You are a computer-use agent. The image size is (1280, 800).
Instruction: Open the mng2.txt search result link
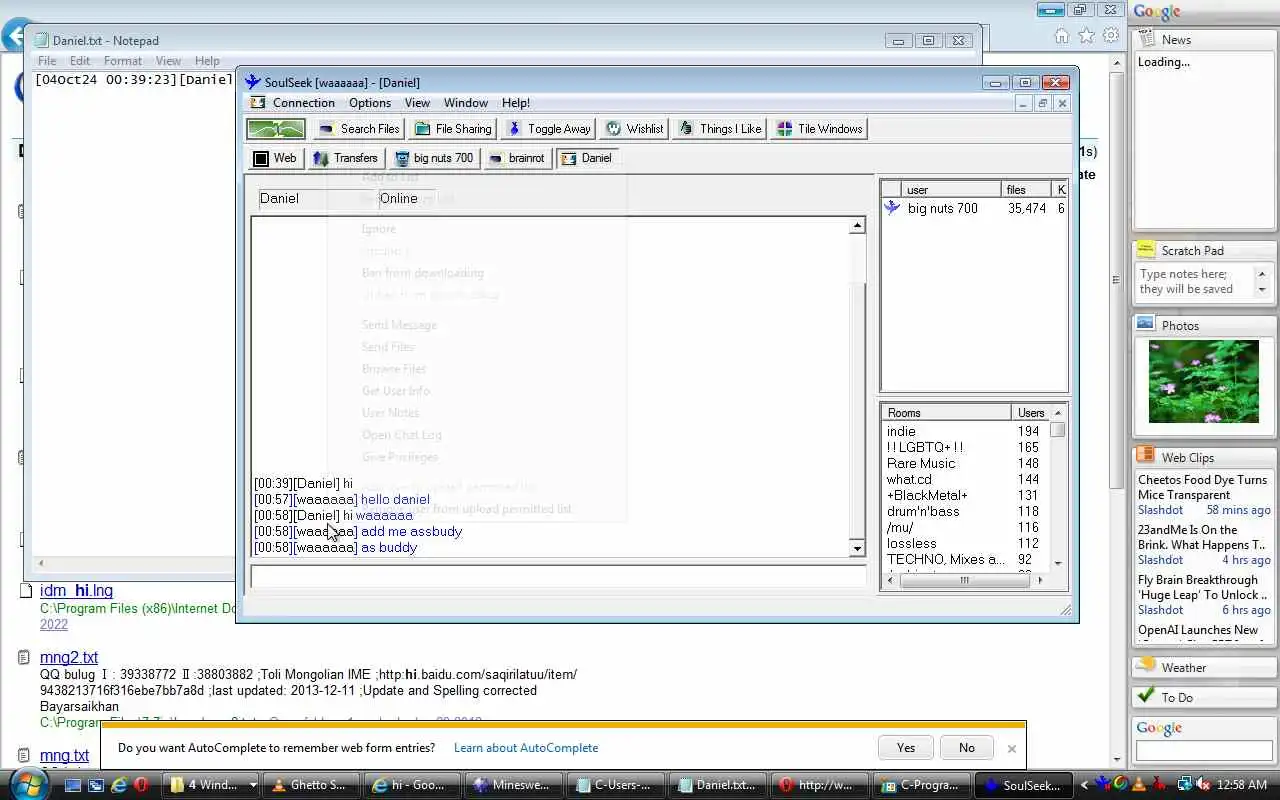69,657
